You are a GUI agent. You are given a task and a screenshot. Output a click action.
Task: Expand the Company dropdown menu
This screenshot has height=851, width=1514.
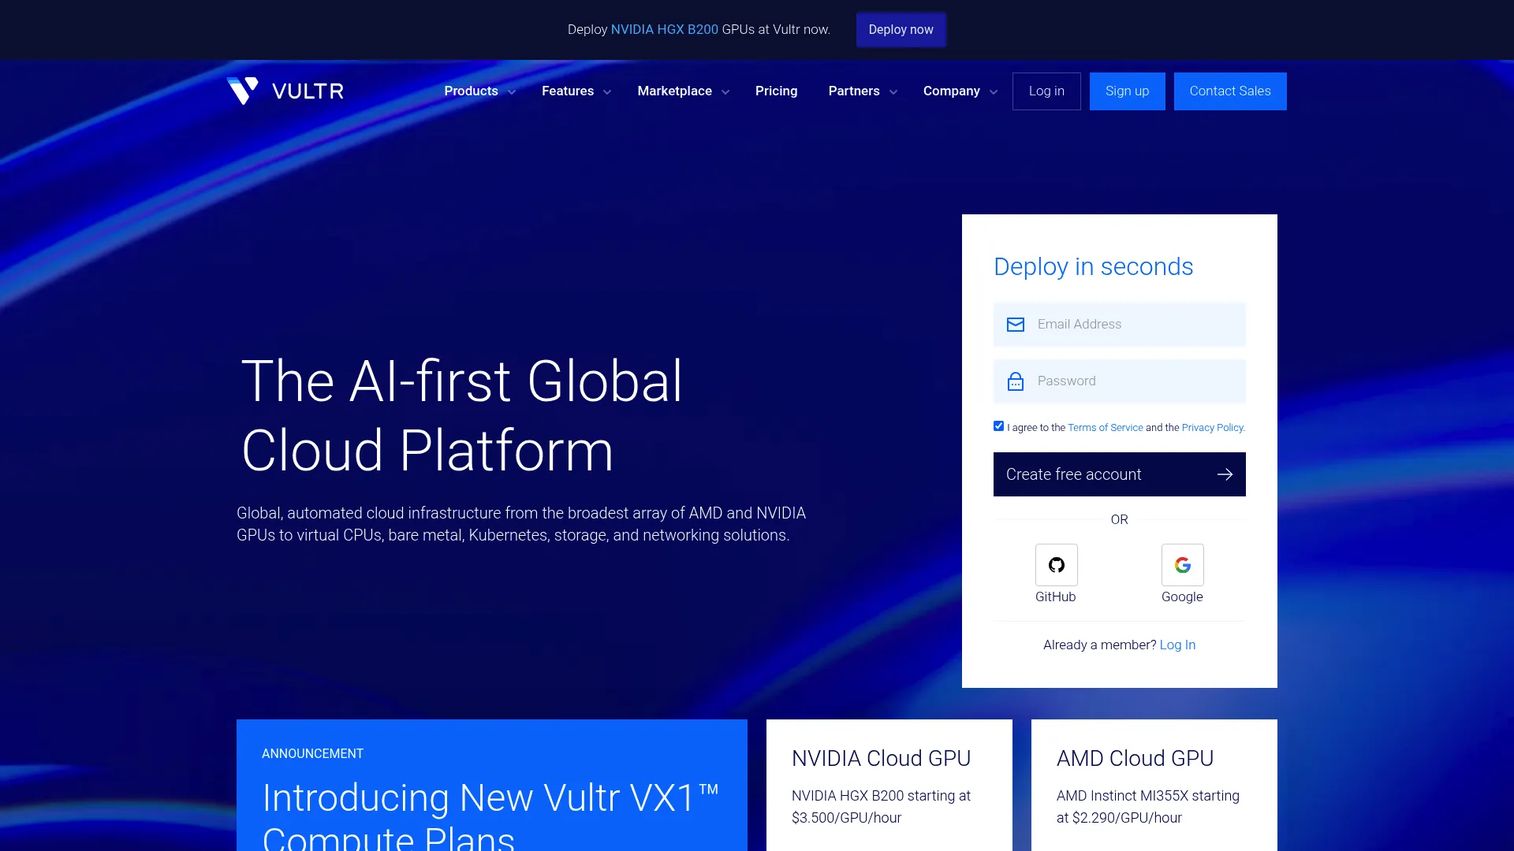coord(960,91)
